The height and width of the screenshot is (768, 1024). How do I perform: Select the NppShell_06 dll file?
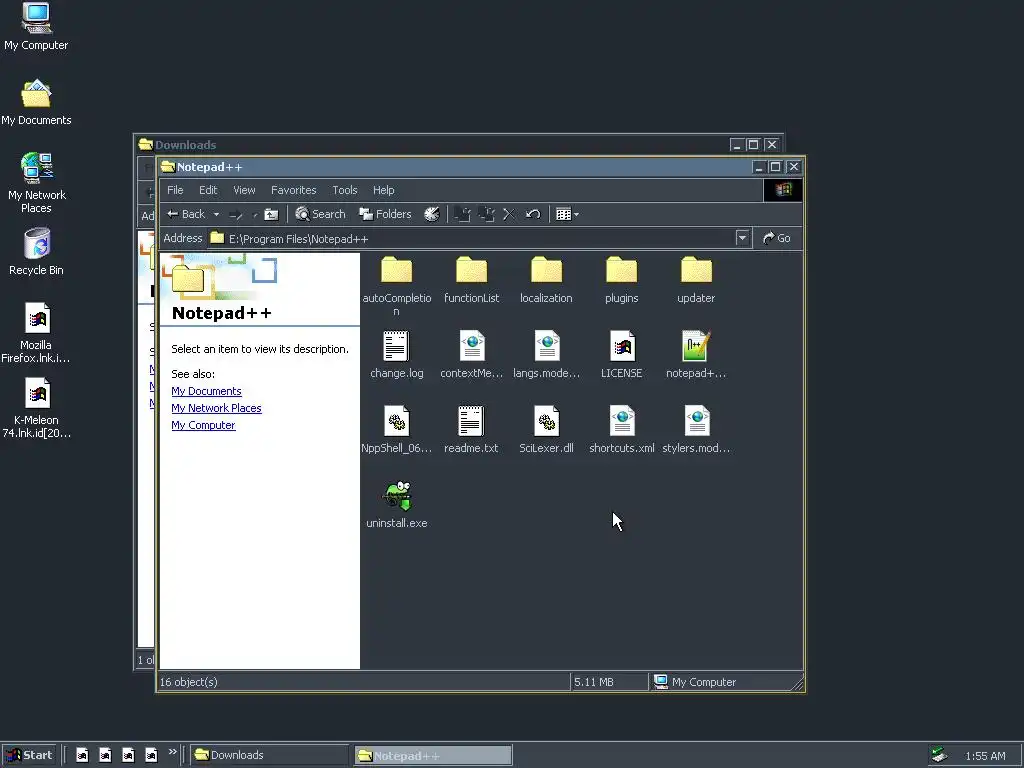click(396, 430)
